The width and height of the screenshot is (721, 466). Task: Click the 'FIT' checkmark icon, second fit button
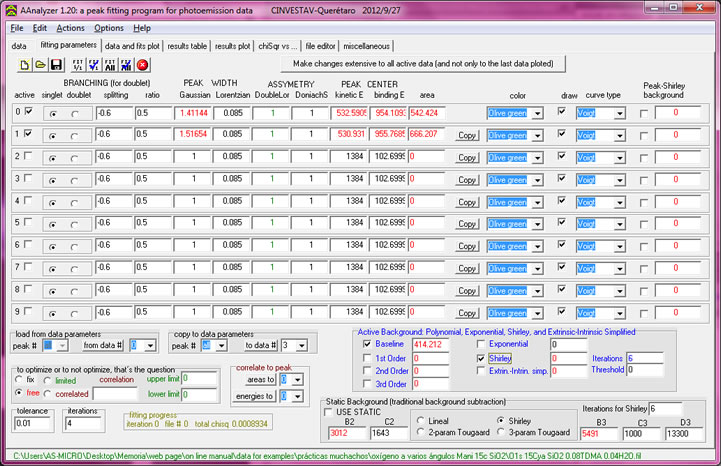(x=94, y=64)
